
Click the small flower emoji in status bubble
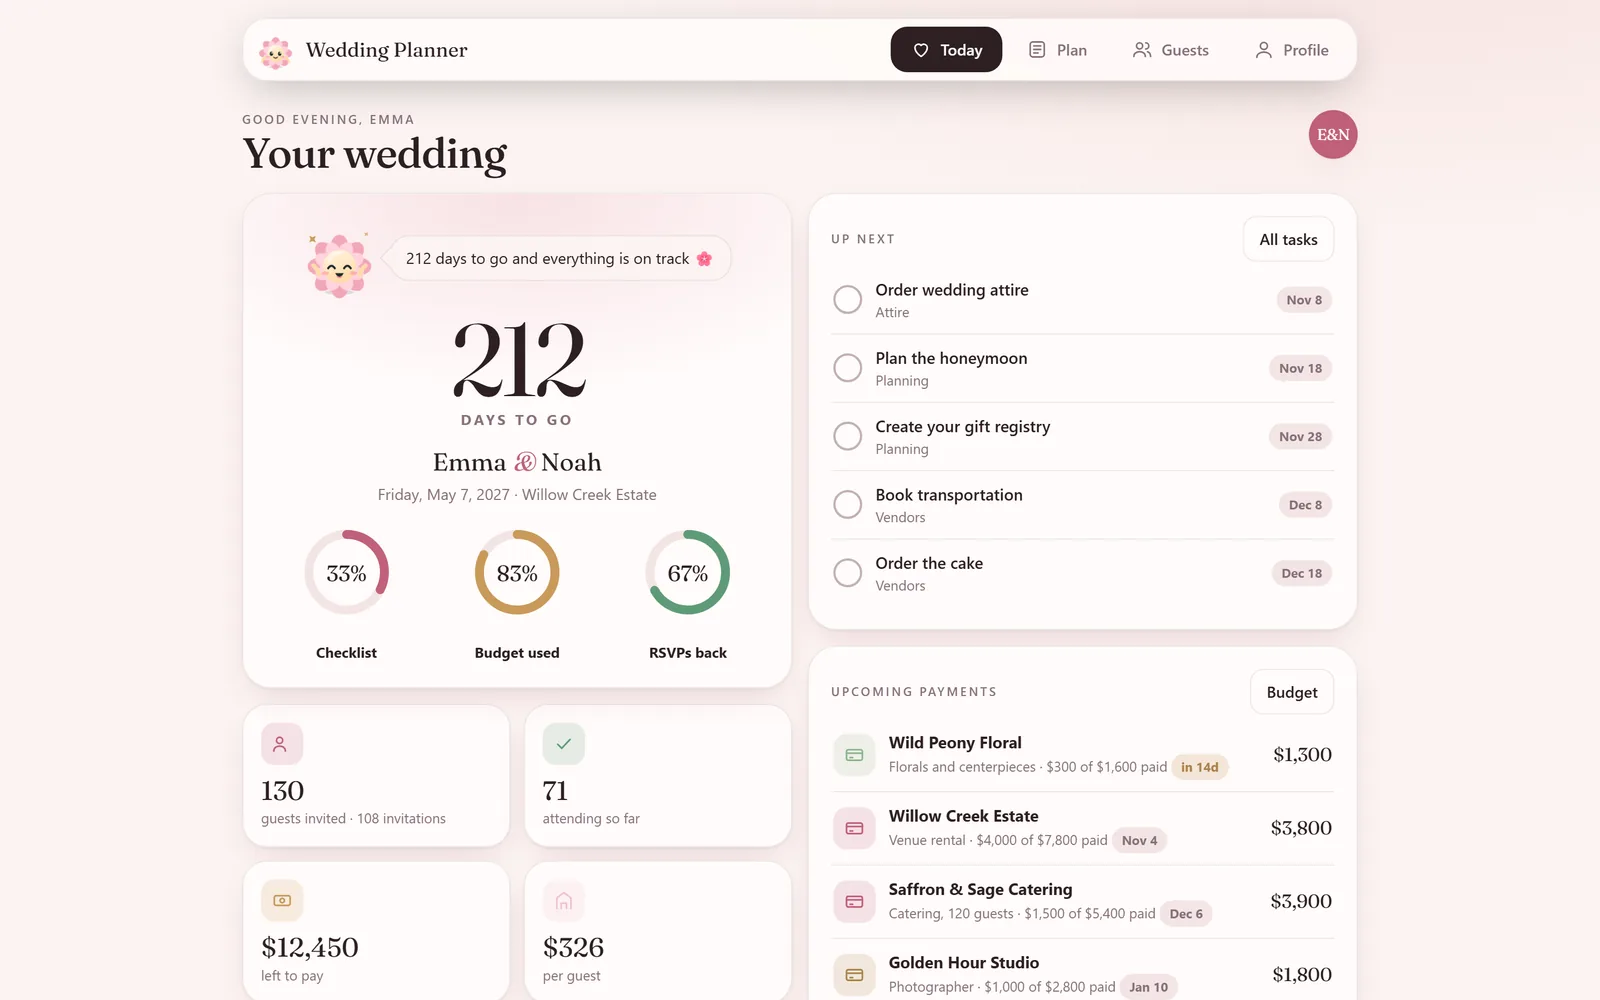coord(704,259)
